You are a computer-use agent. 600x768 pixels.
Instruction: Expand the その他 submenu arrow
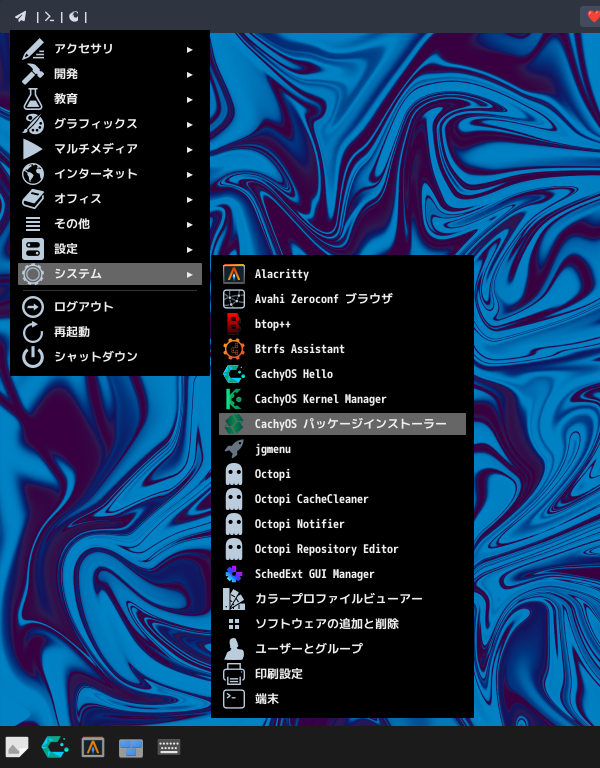tap(190, 224)
